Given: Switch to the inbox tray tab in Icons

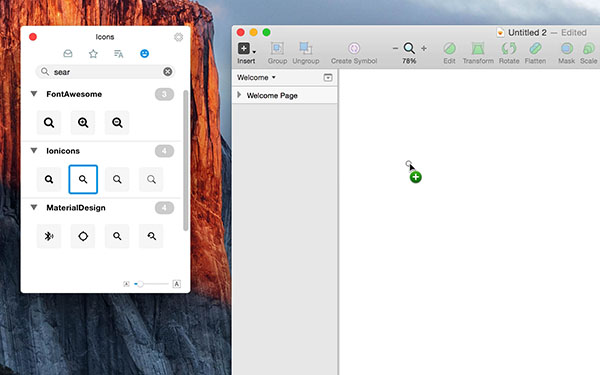Looking at the screenshot, I should tap(68, 54).
